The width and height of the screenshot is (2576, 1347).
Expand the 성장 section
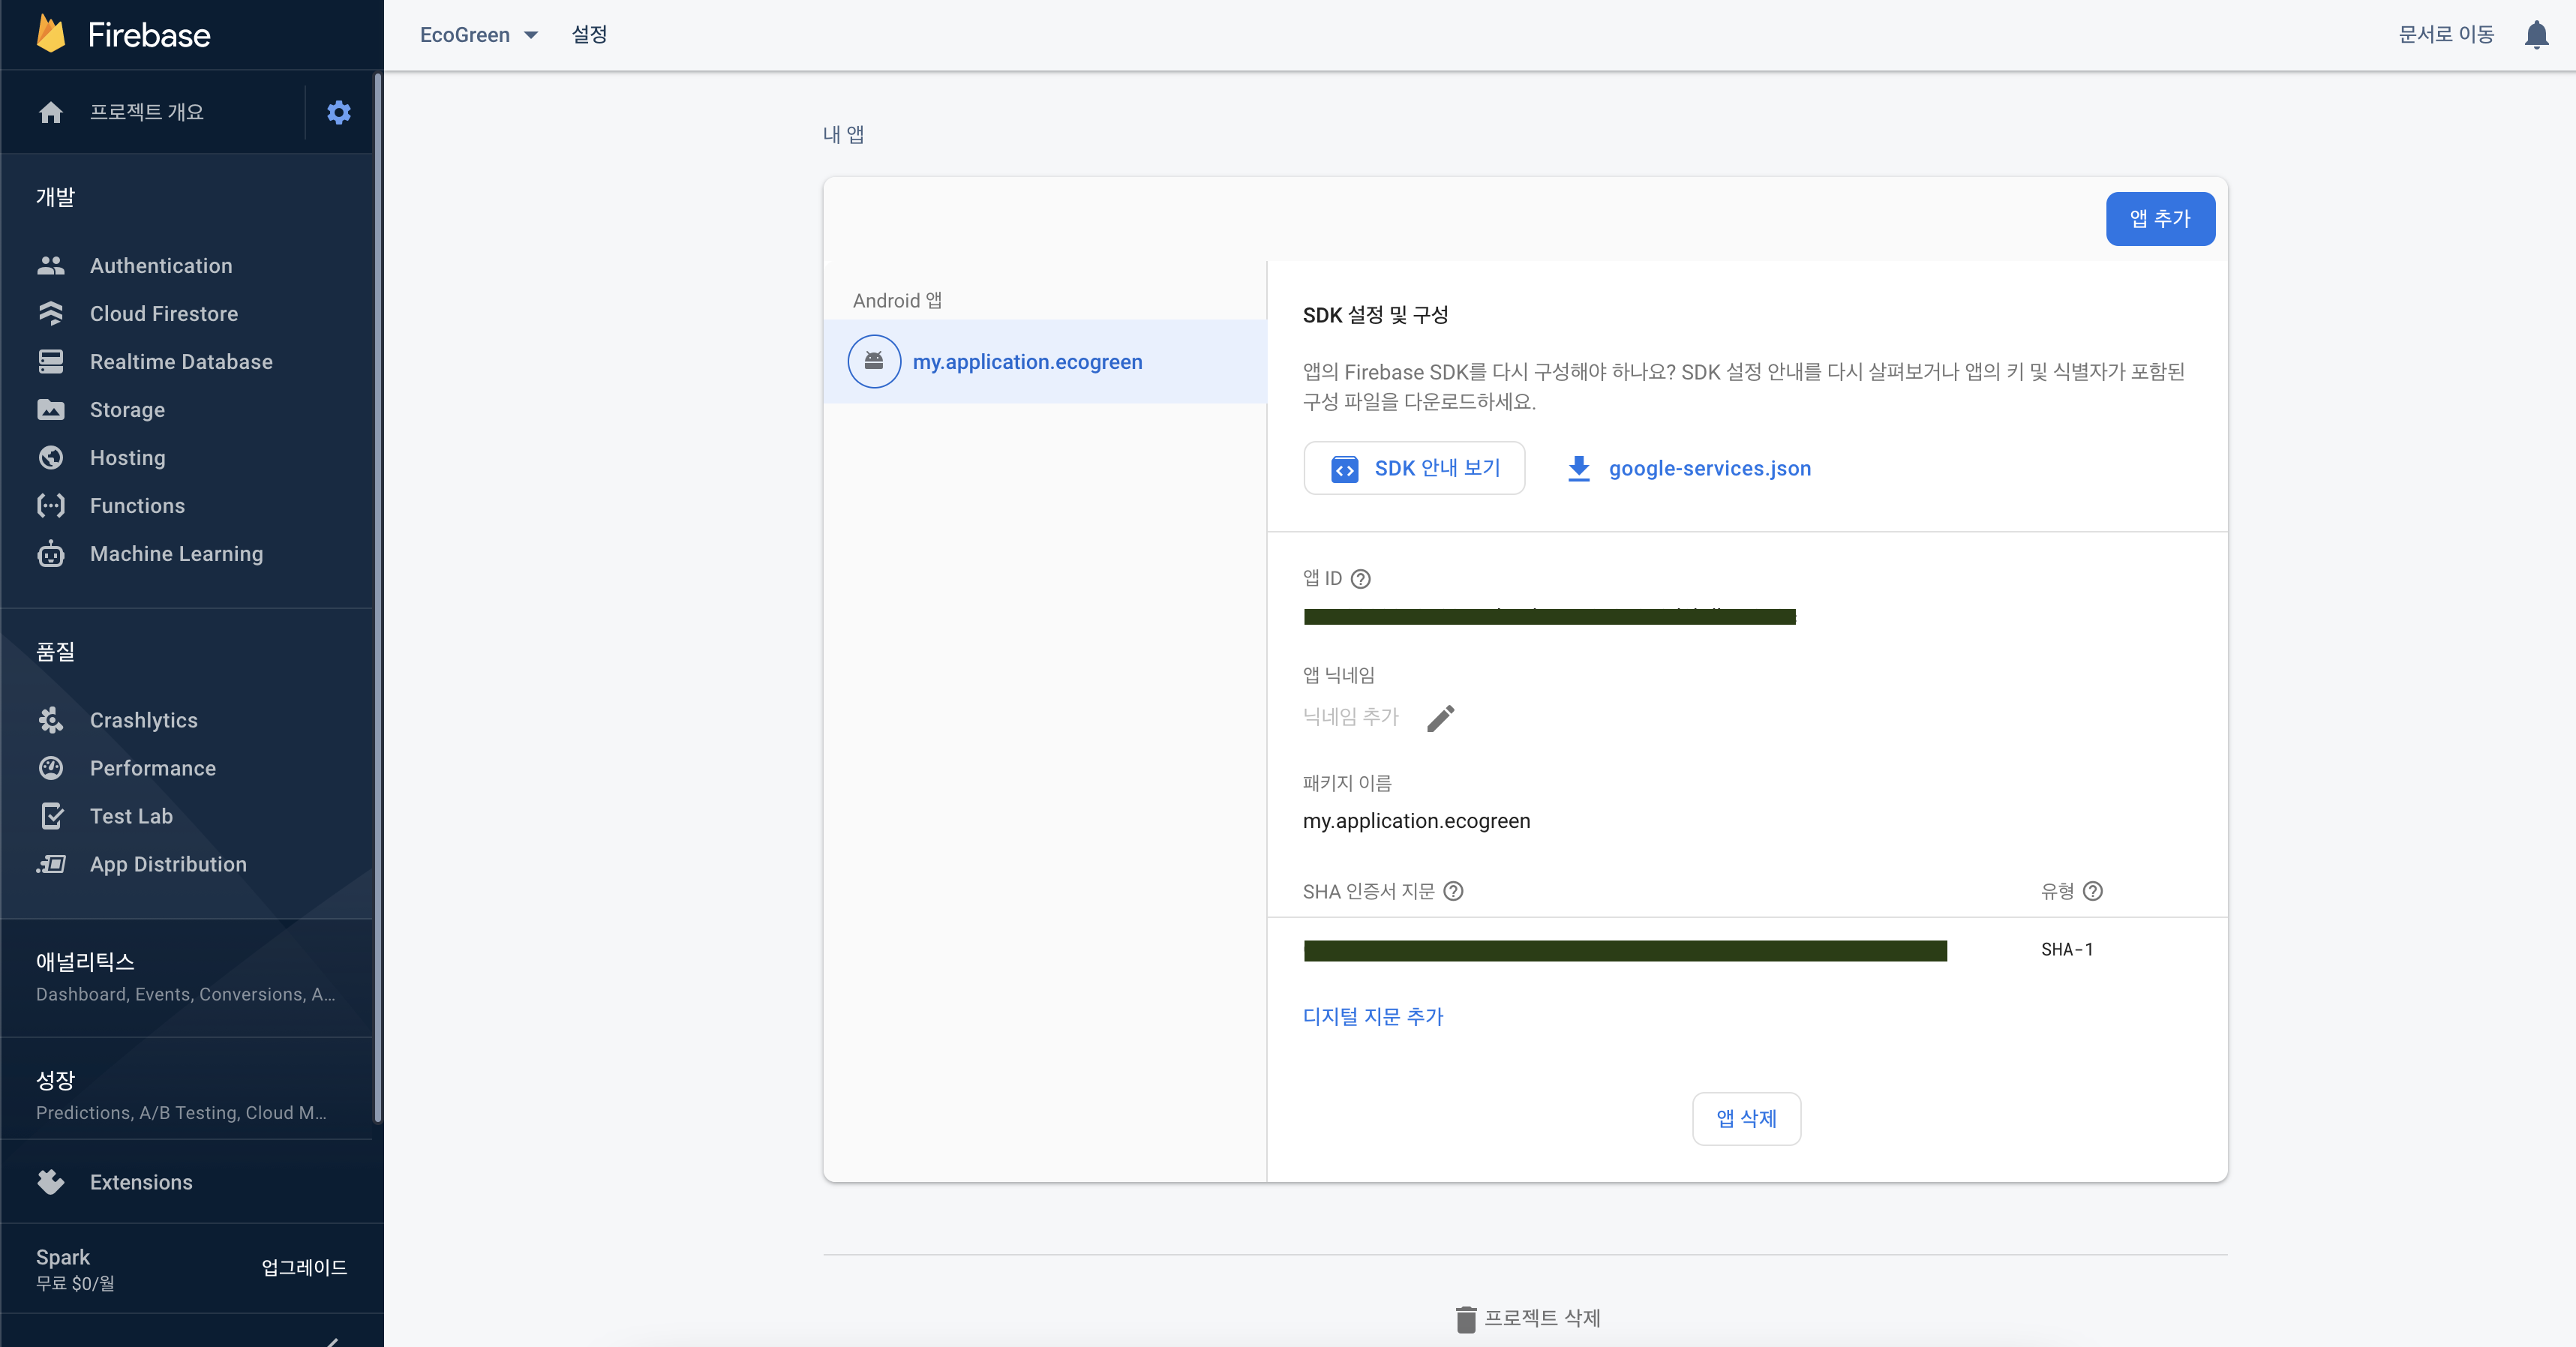pos(187,1095)
